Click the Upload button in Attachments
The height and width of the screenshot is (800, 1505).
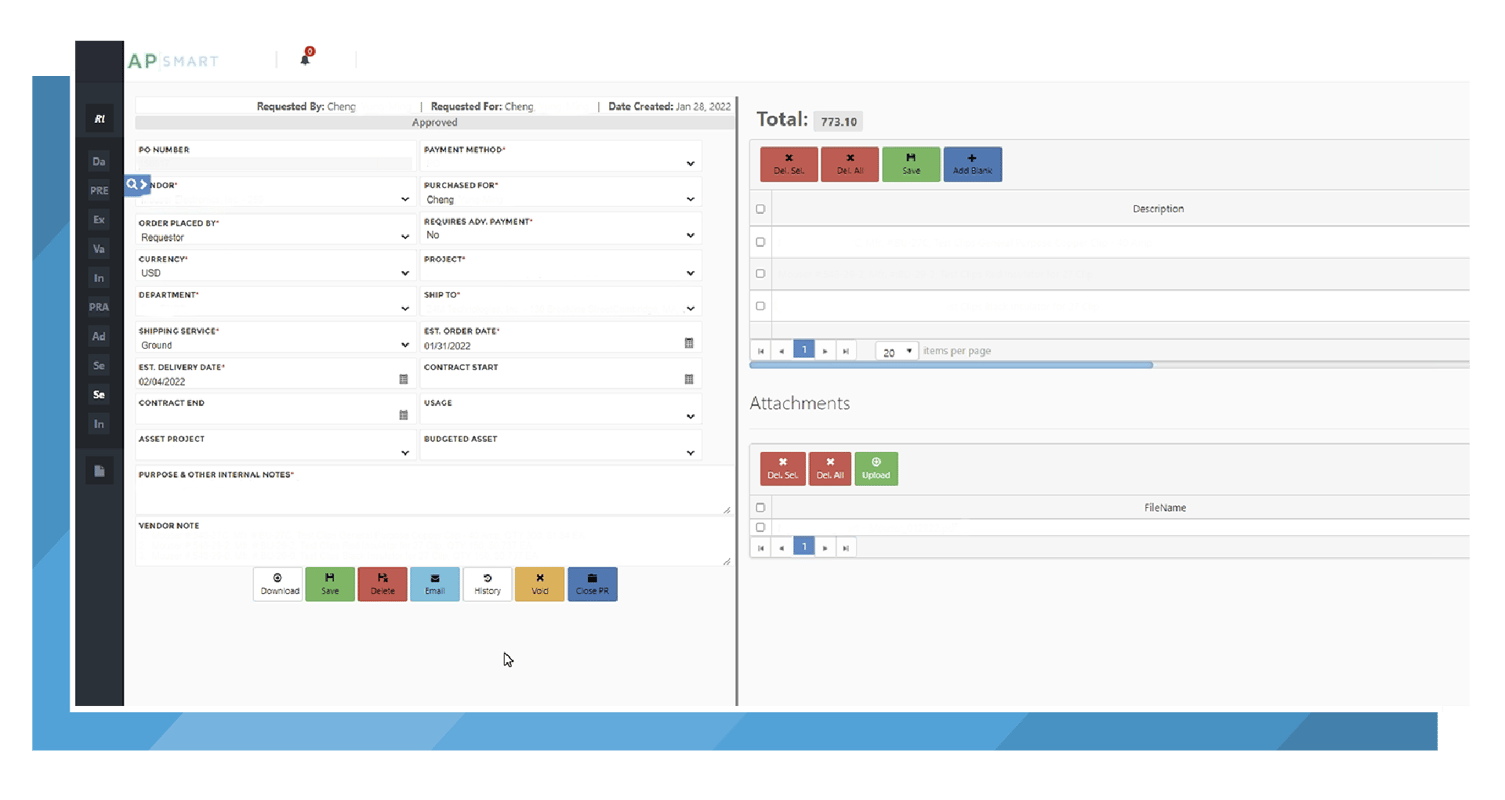pos(876,468)
